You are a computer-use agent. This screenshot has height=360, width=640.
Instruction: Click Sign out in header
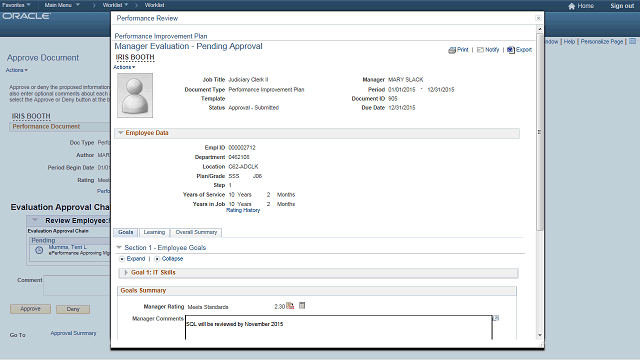coord(622,6)
